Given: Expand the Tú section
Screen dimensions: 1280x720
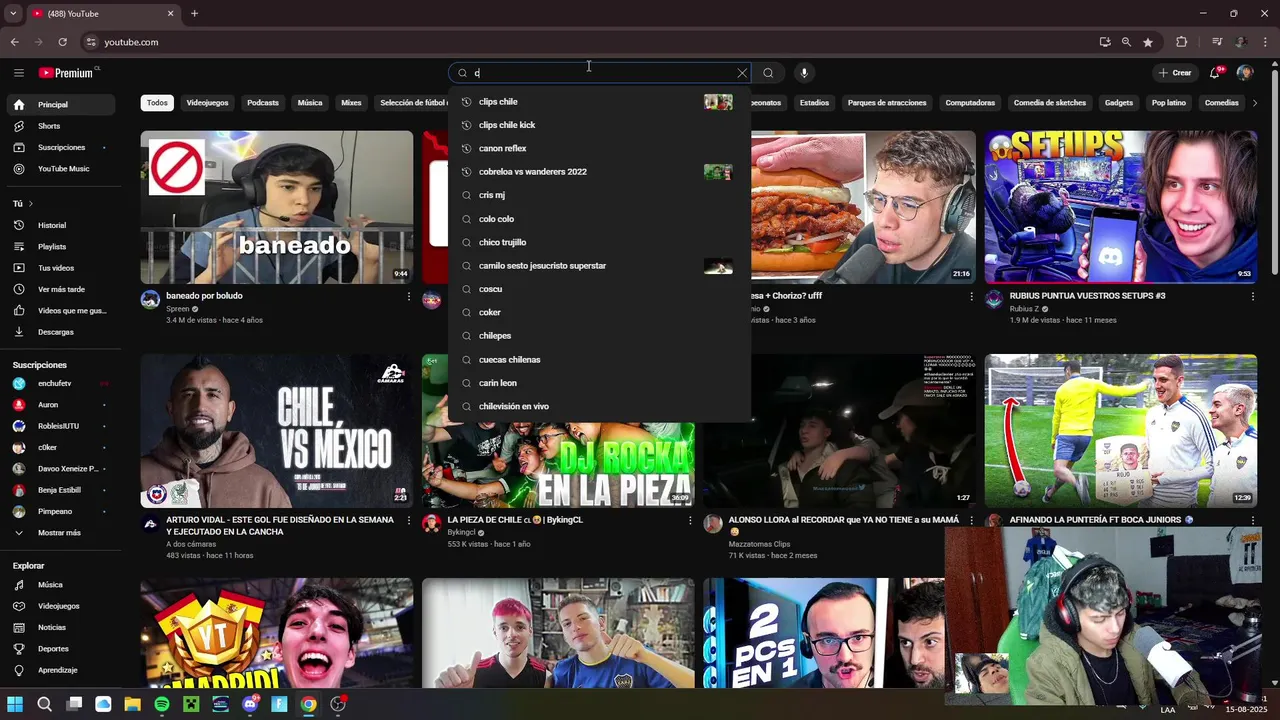Looking at the screenshot, I should [22, 203].
